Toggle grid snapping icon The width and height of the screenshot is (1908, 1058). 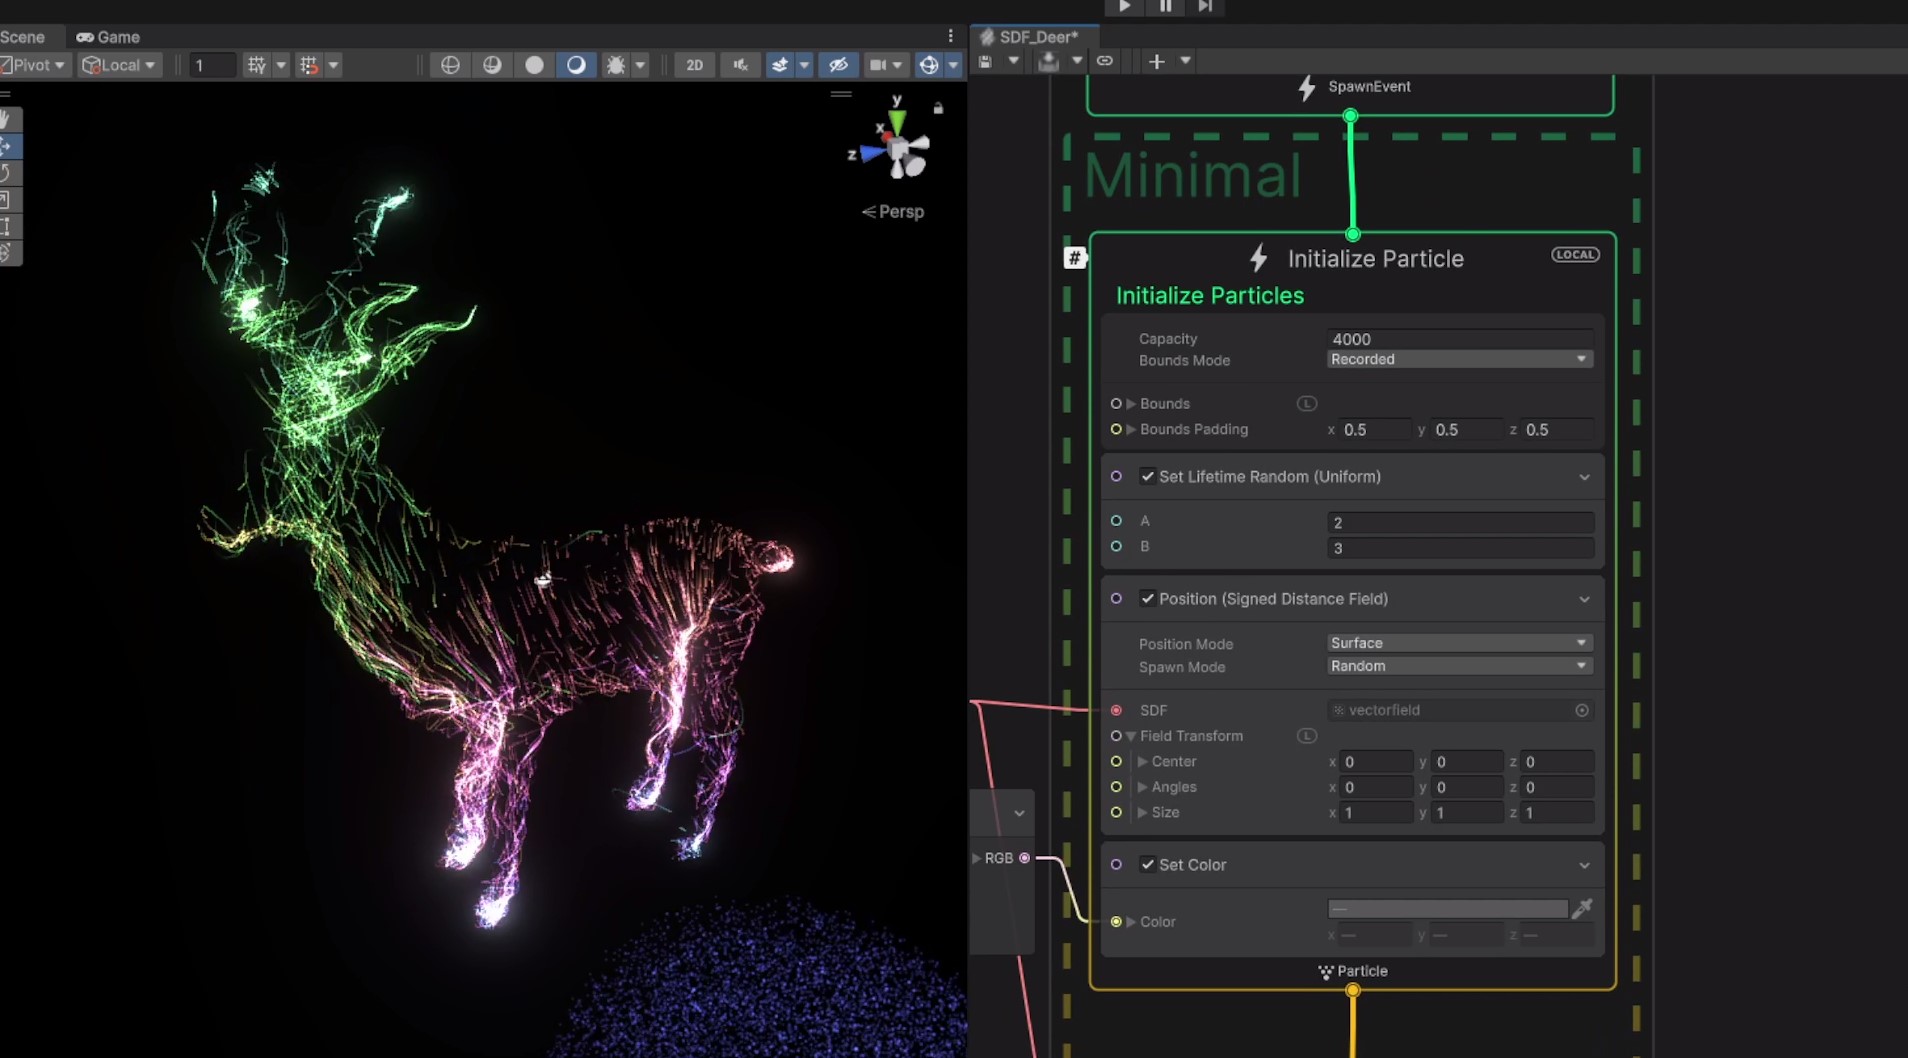[257, 65]
